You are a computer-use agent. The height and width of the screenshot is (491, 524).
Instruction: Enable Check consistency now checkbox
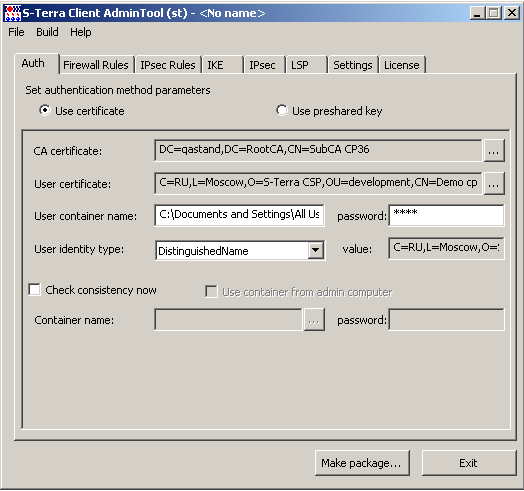point(35,289)
